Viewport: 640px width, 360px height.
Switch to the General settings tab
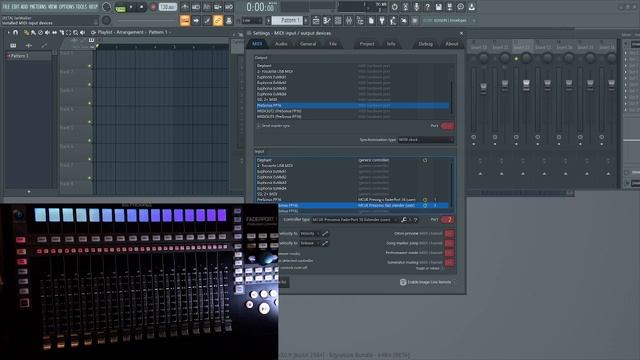tap(308, 44)
